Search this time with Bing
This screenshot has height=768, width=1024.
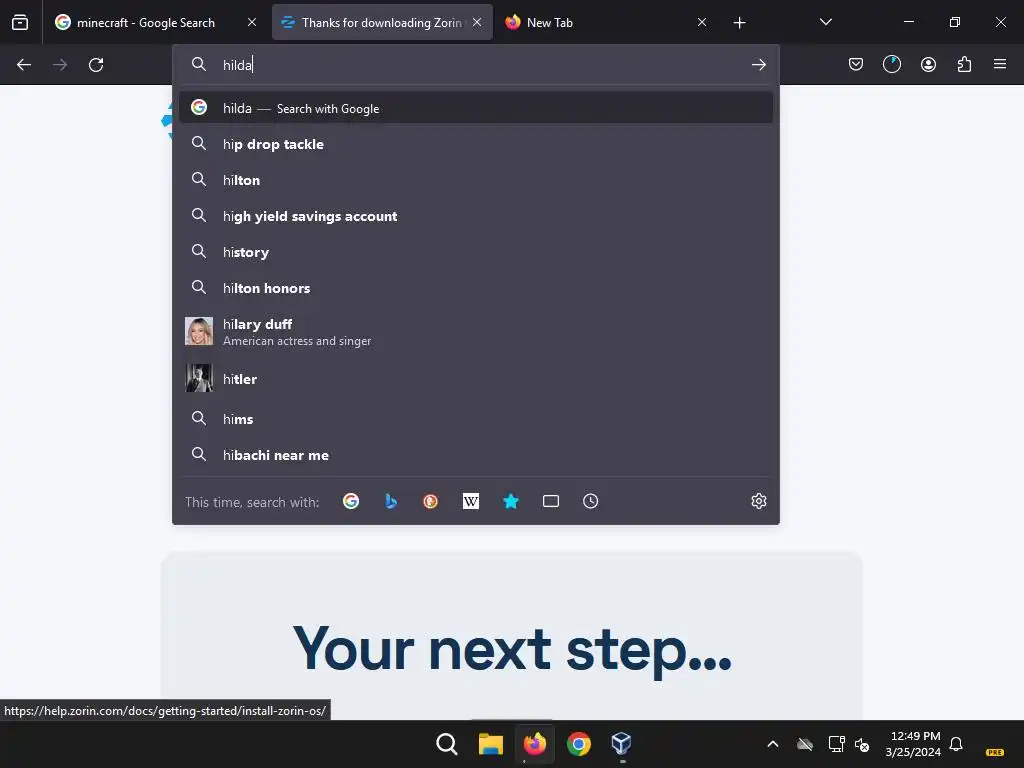pyautogui.click(x=391, y=501)
